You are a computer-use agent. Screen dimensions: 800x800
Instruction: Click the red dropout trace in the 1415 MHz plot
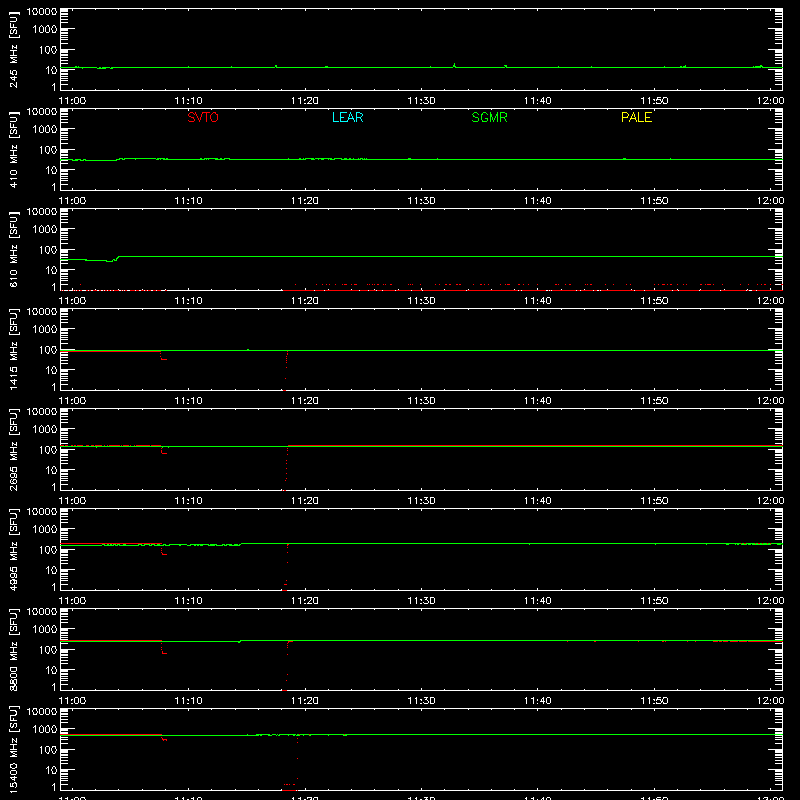pos(286,370)
